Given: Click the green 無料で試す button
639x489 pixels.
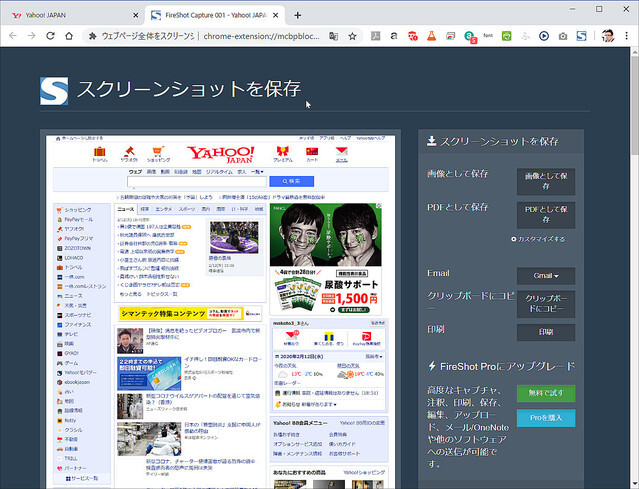Looking at the screenshot, I should pyautogui.click(x=545, y=391).
